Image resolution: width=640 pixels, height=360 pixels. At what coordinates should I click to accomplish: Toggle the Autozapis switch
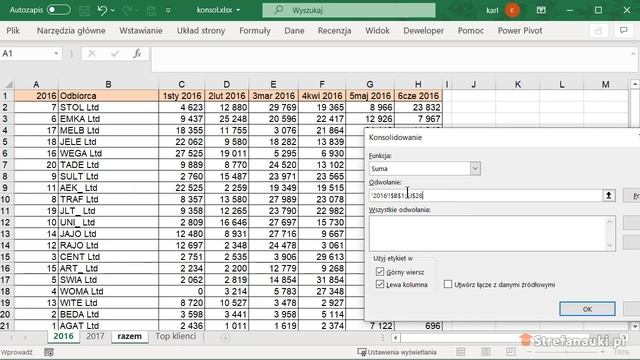tap(59, 10)
